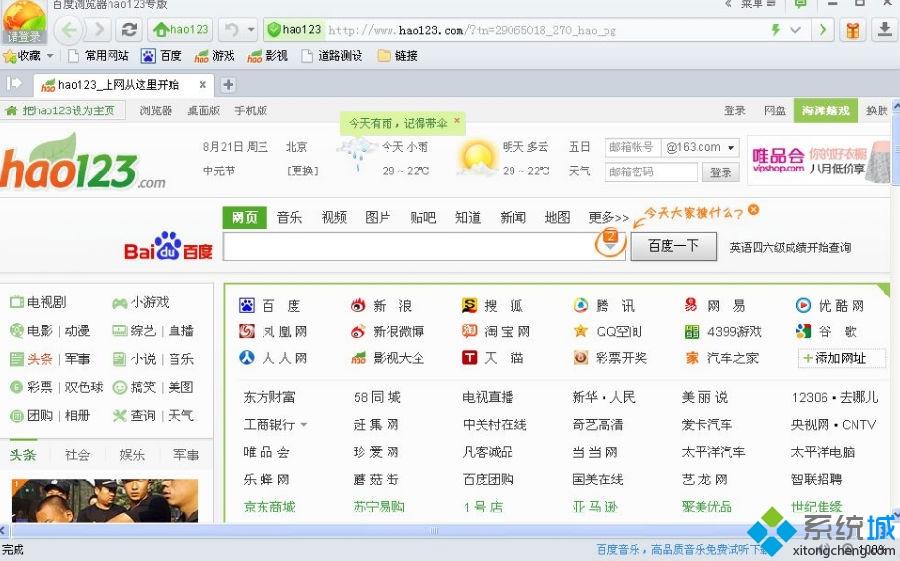The image size is (900, 561).
Task: Open the orange hot-search dropdown in search box
Action: pyautogui.click(x=610, y=241)
